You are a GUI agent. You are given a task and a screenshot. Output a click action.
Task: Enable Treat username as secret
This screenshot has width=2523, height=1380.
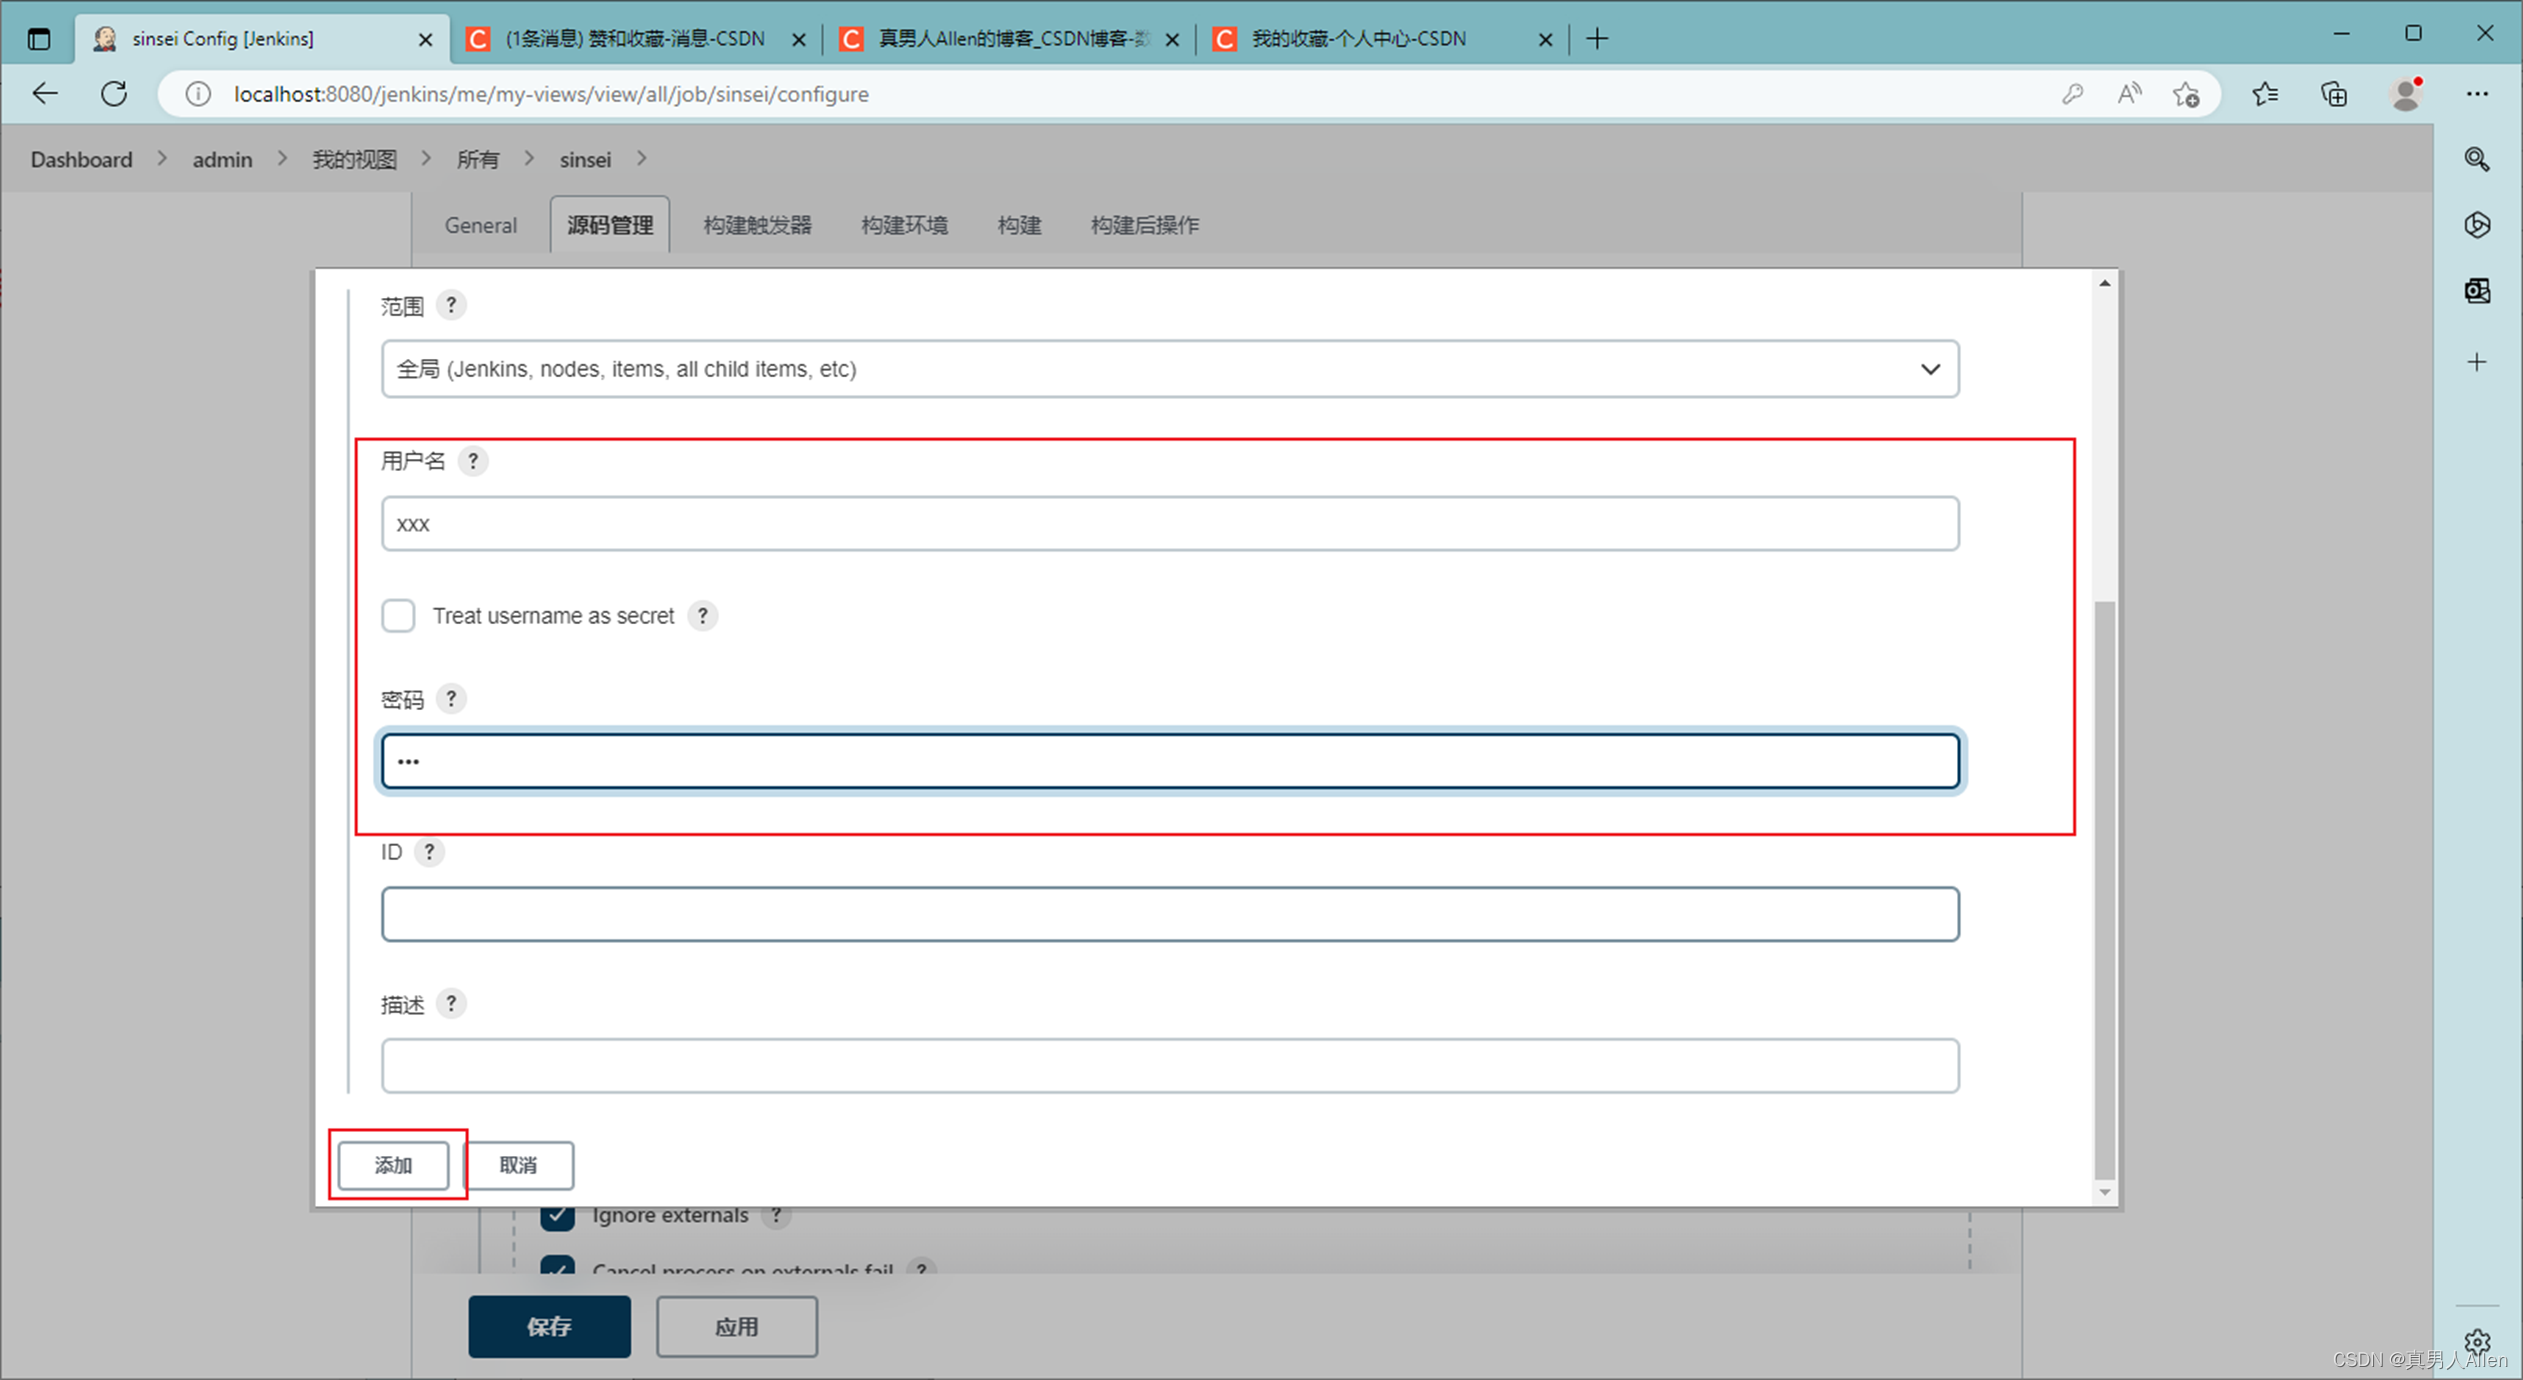point(398,615)
